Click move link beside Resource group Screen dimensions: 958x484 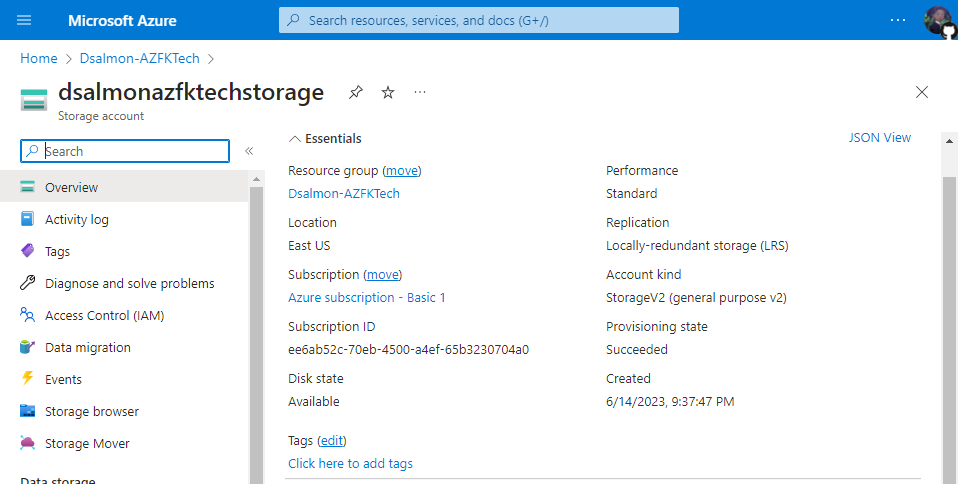point(402,170)
